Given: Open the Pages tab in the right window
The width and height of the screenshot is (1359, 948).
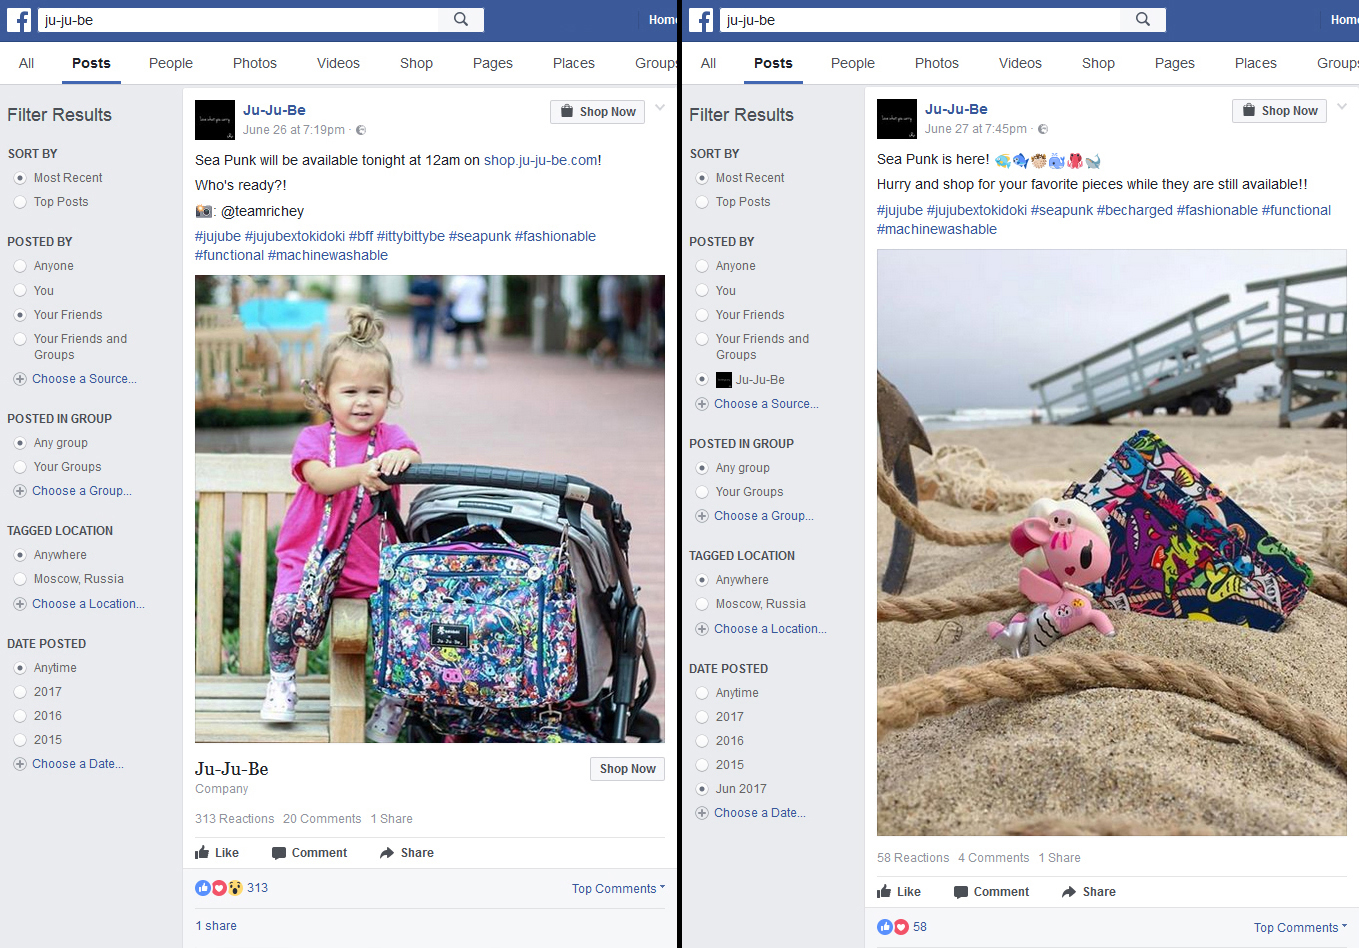Looking at the screenshot, I should coord(1175,63).
